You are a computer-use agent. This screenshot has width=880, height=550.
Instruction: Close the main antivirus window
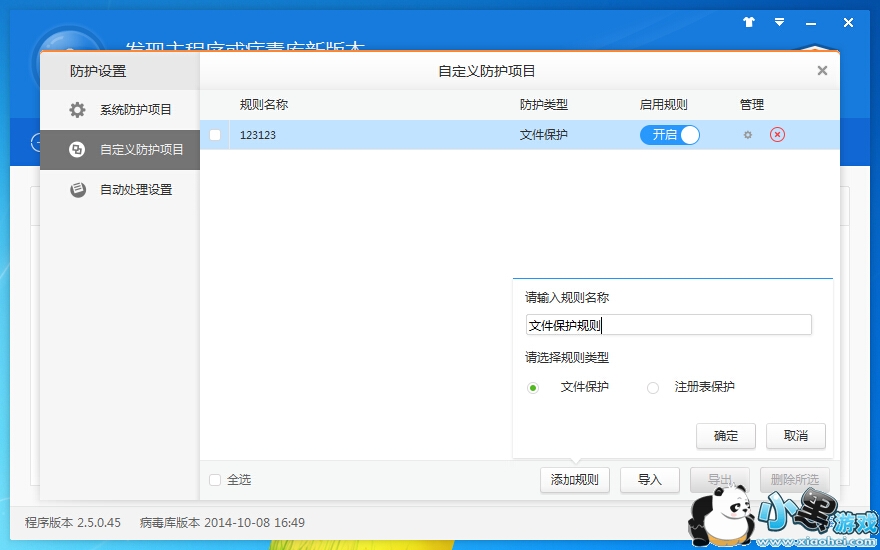pos(848,23)
